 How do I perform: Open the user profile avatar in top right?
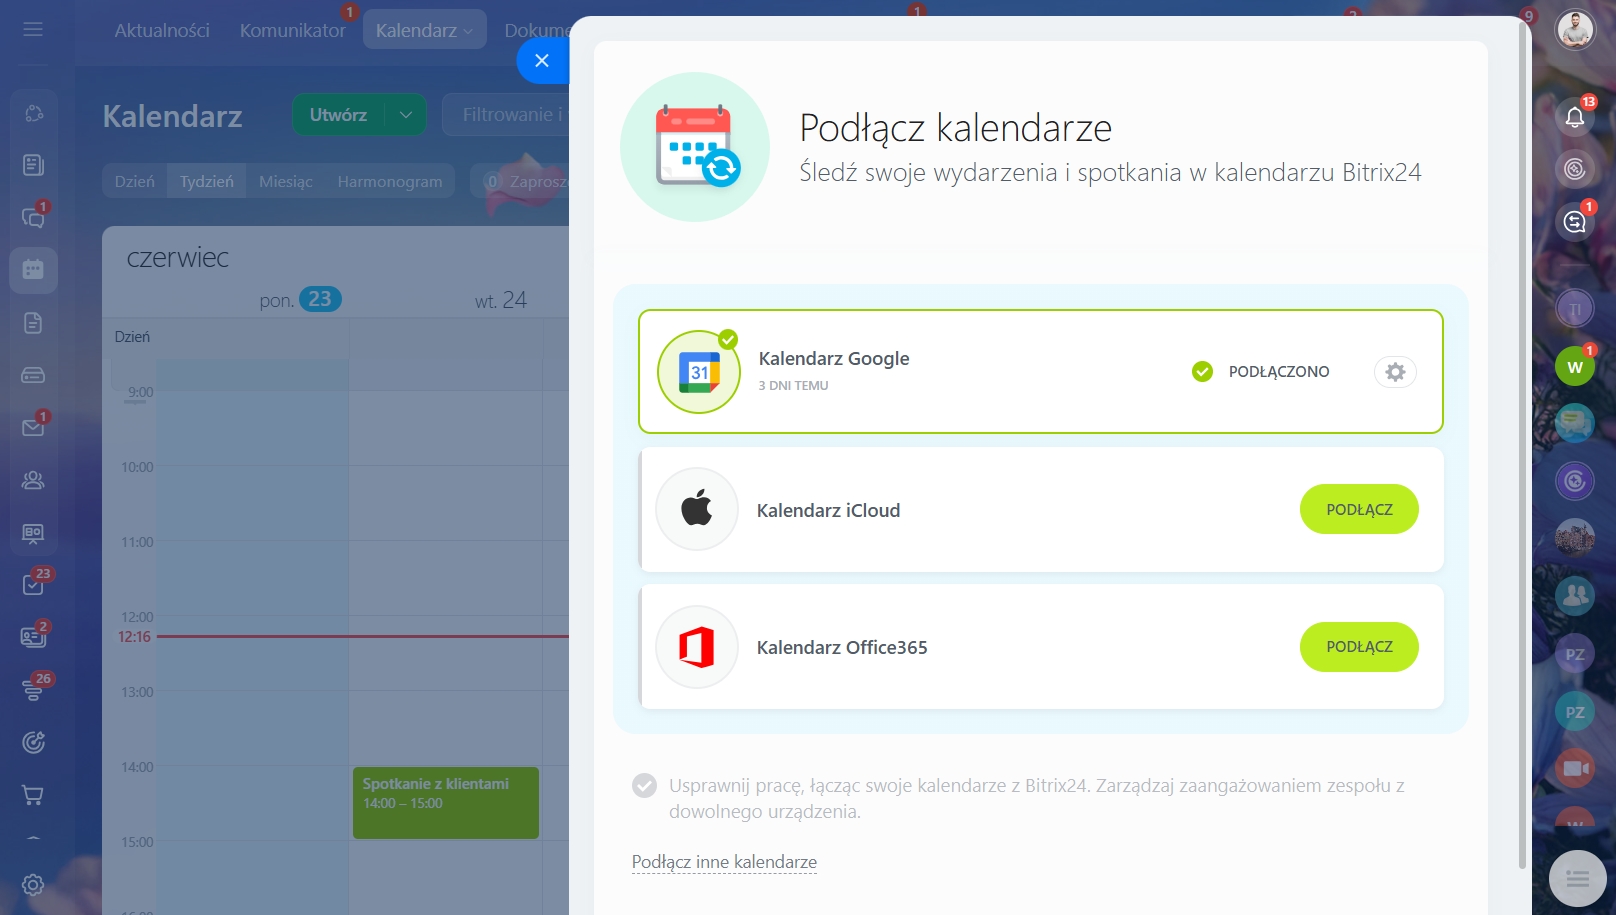tap(1575, 30)
